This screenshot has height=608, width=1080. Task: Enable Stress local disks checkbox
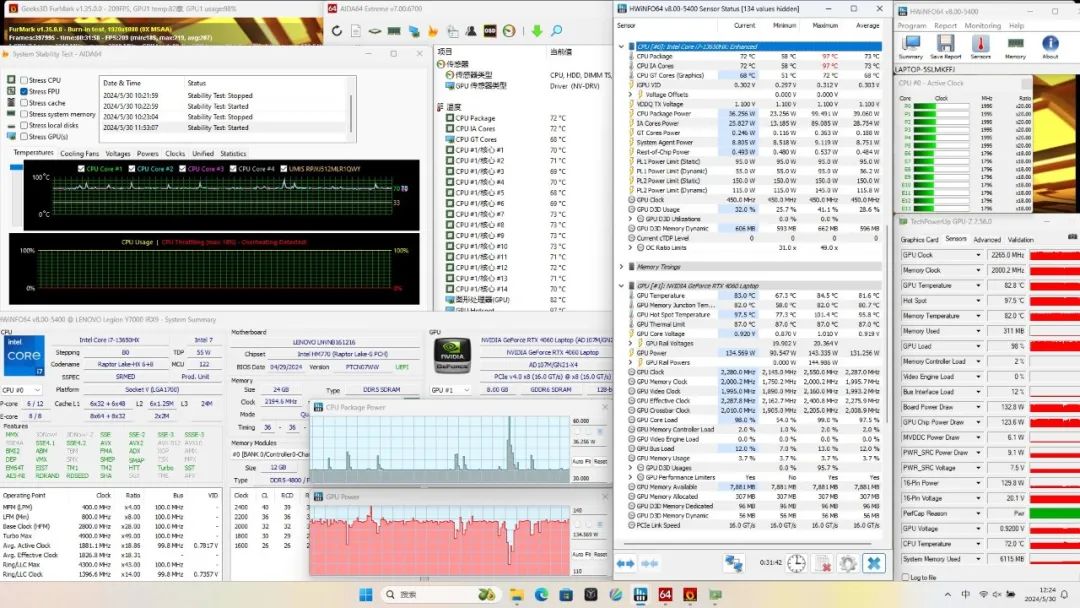[24, 125]
